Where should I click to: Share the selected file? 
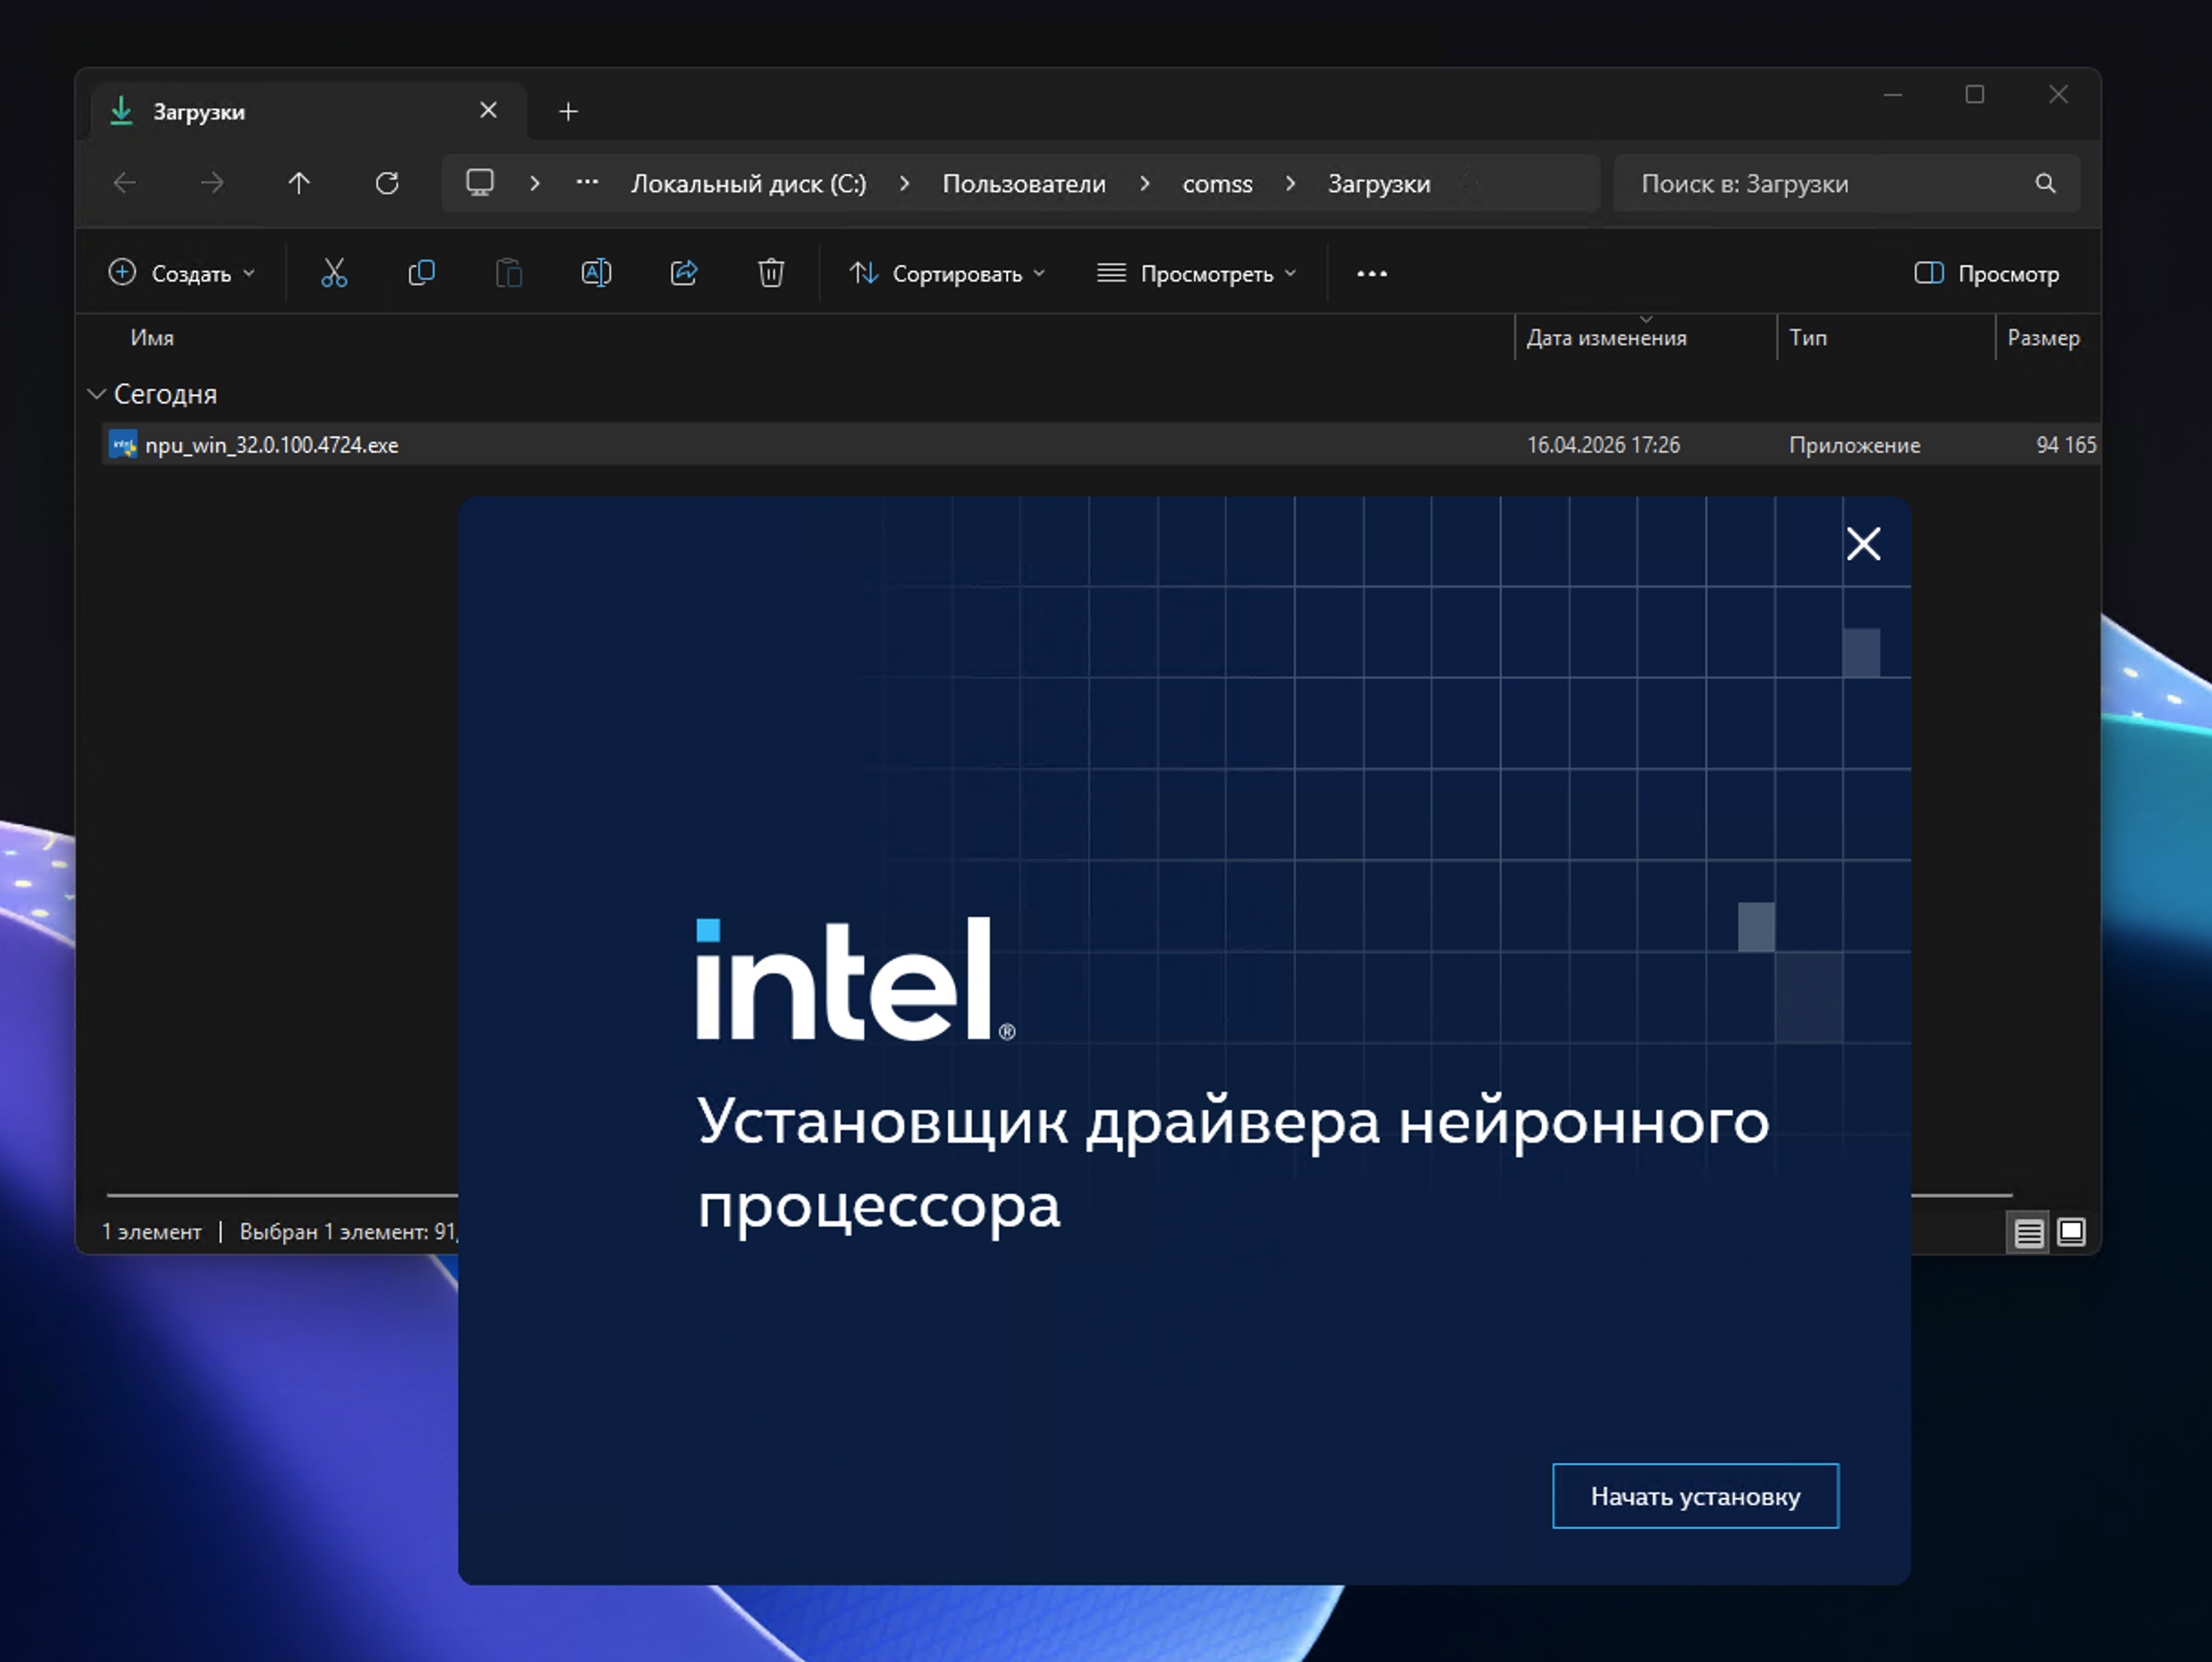(x=684, y=272)
